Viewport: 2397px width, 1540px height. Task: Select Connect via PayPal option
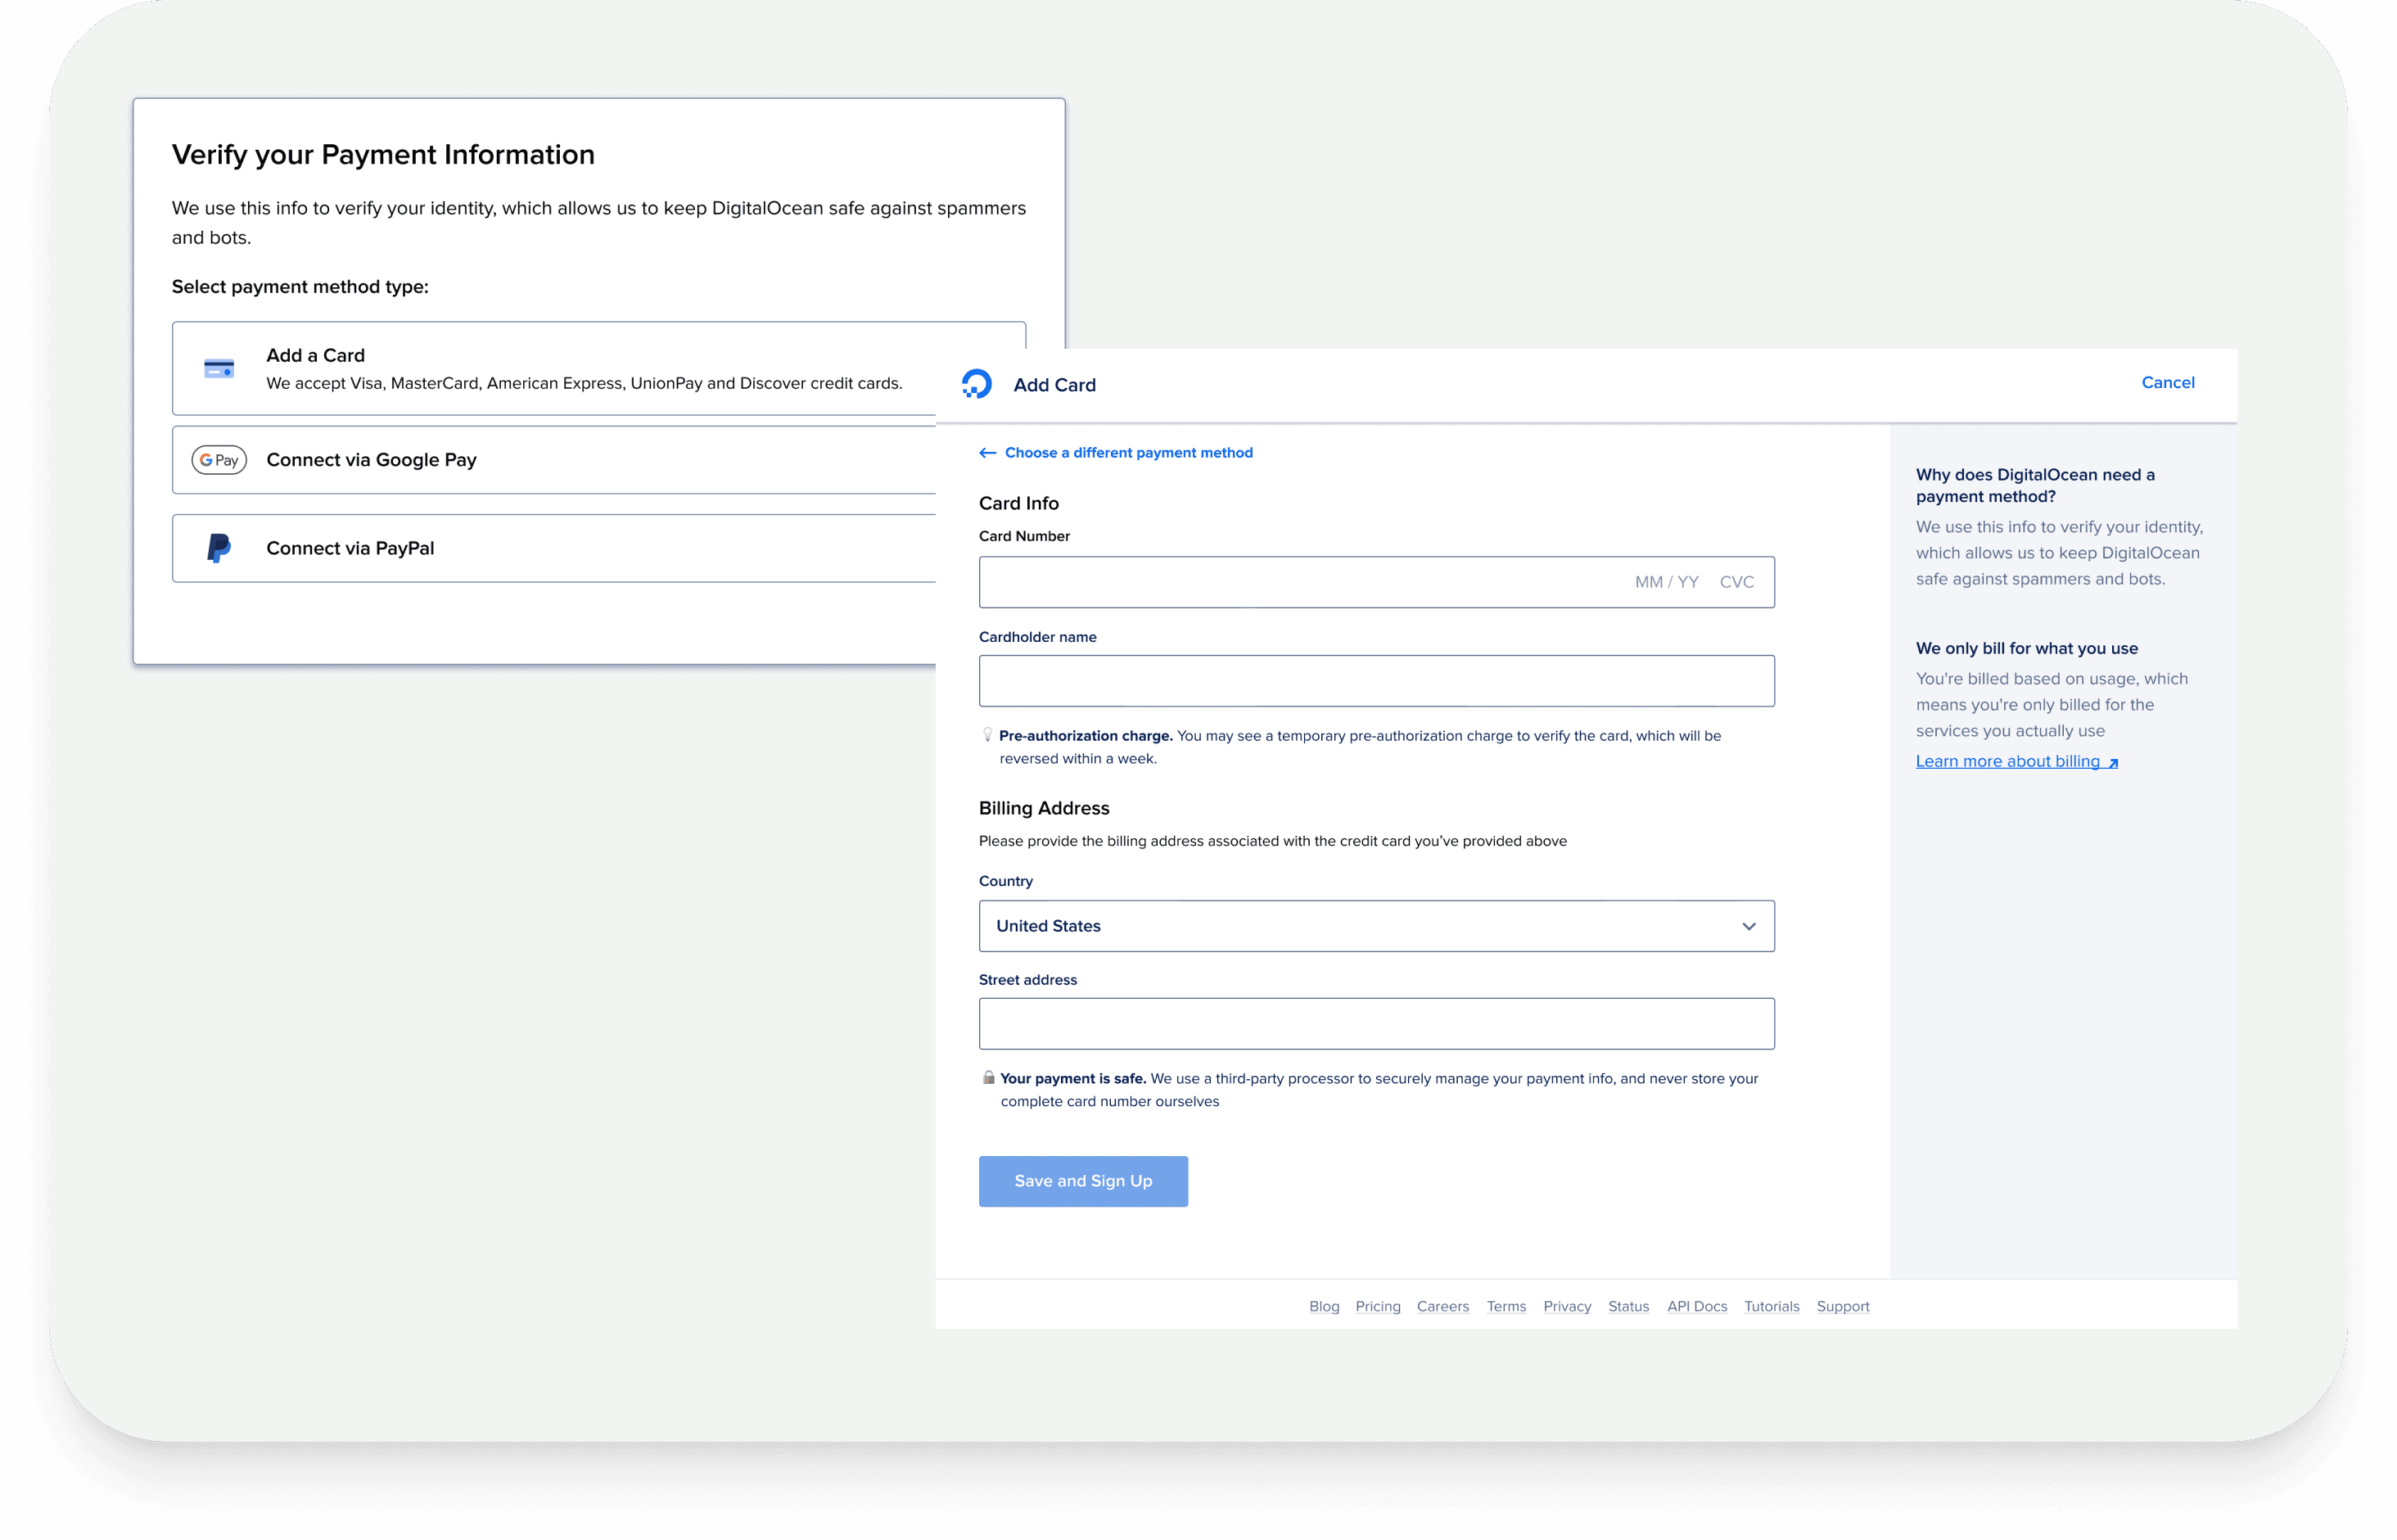pos(554,548)
